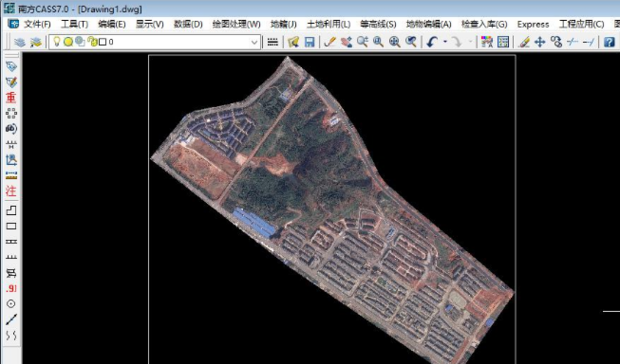Open the 文件(F) menu

click(37, 25)
